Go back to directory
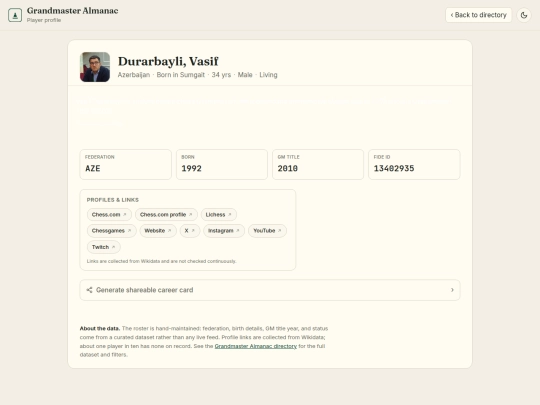The image size is (540, 405). [x=478, y=15]
